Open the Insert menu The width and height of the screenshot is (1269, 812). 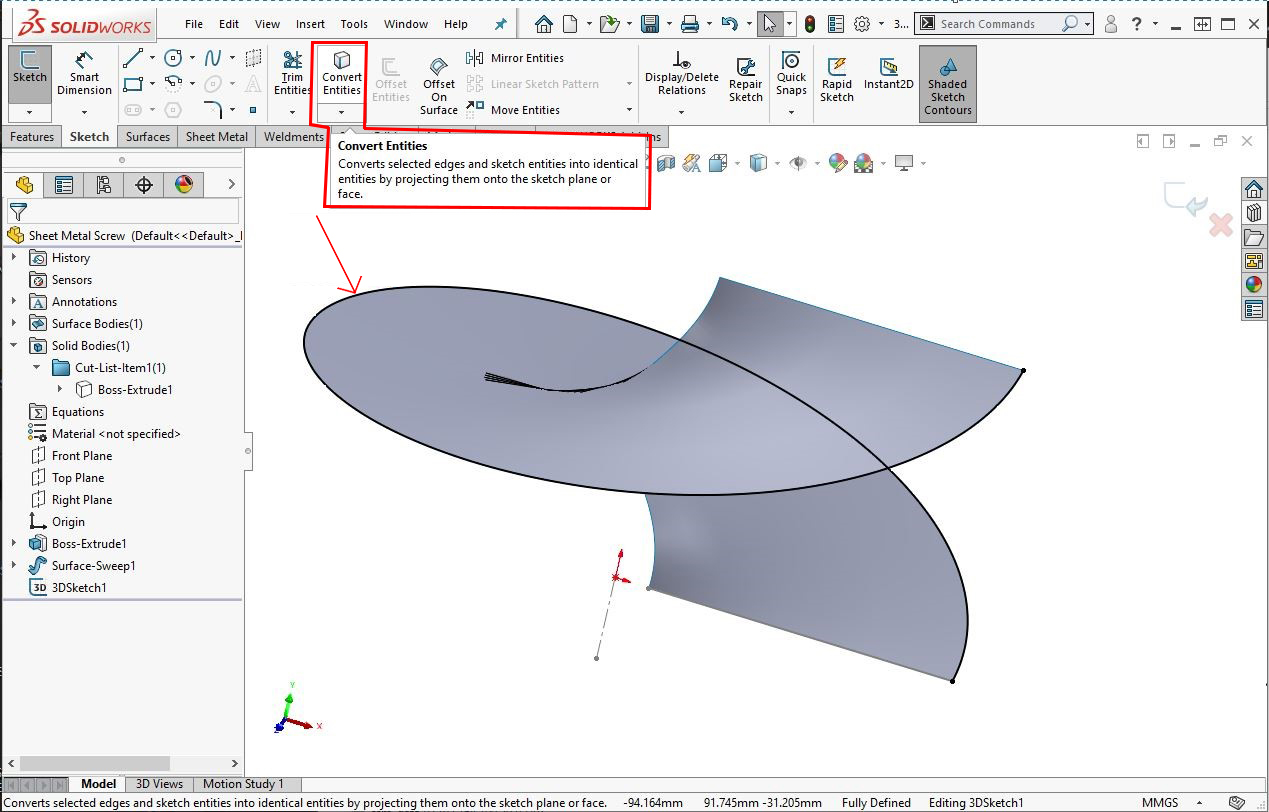pyautogui.click(x=310, y=24)
